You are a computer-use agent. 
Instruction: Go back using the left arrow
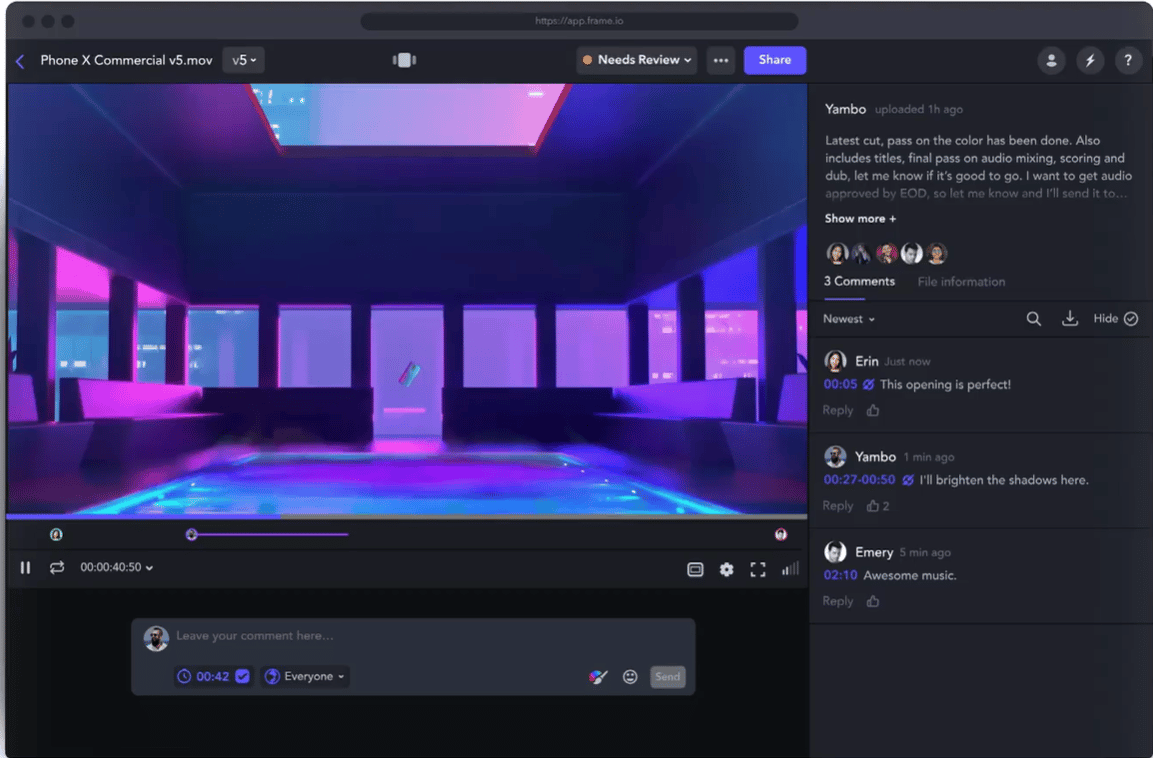[x=20, y=61]
